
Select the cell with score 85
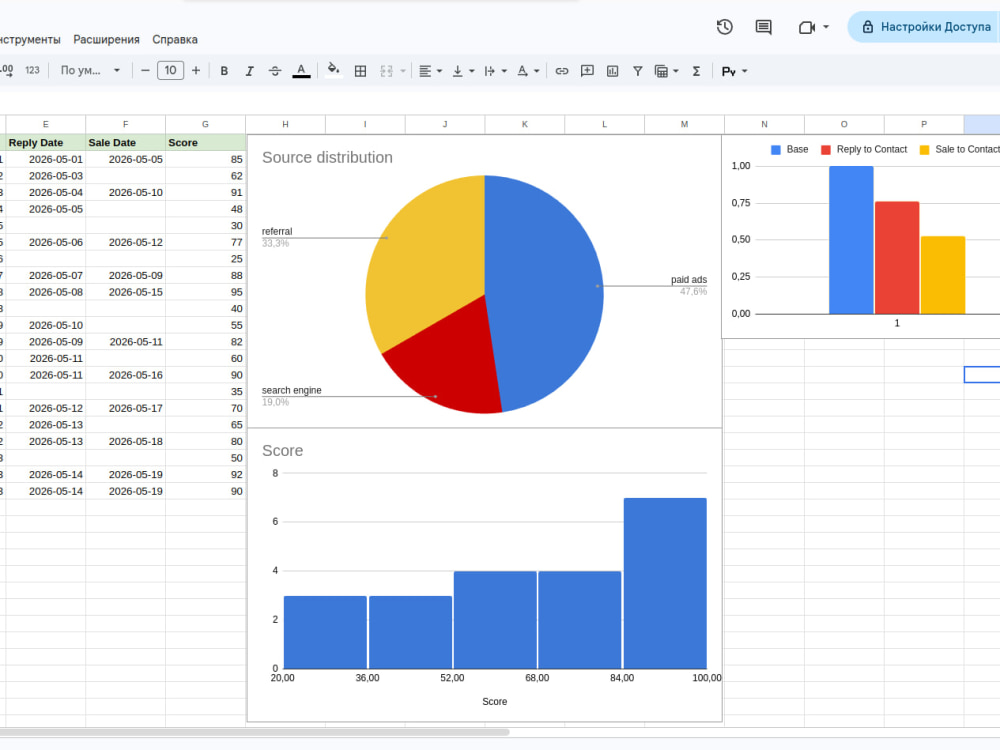(205, 159)
